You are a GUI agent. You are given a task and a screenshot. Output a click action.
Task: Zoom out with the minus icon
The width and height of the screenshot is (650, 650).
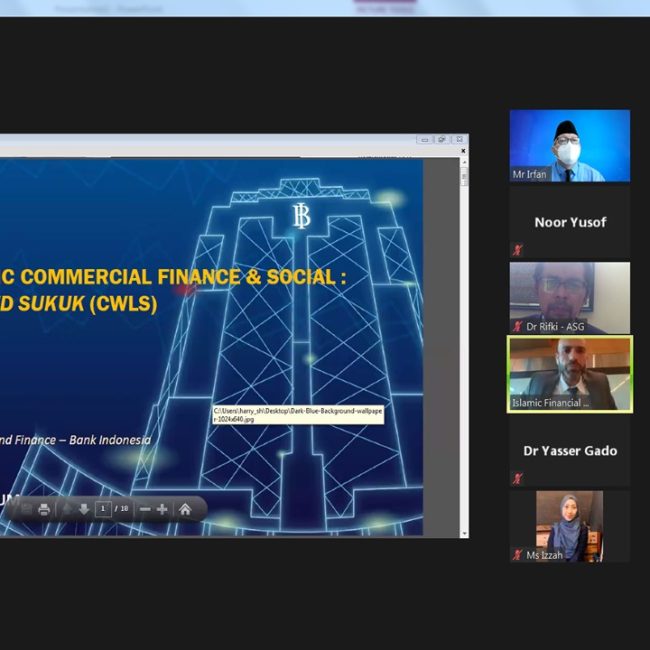point(145,509)
